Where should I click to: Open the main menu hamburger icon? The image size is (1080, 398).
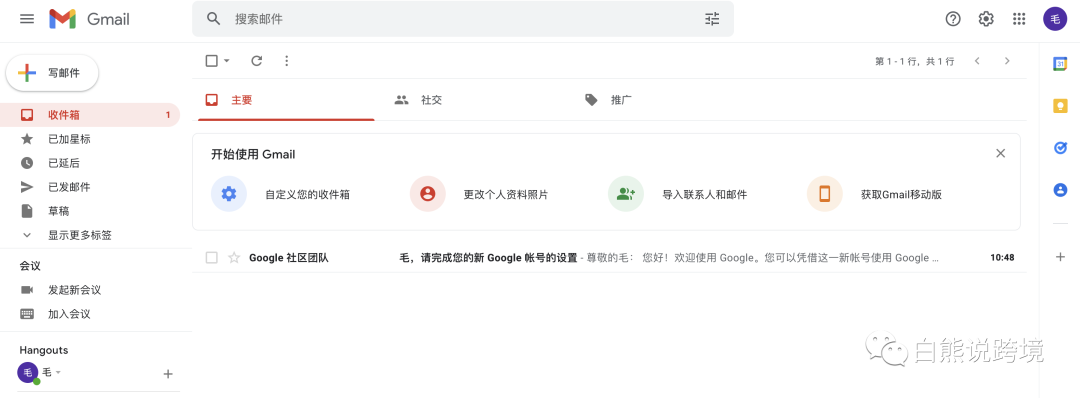point(27,19)
